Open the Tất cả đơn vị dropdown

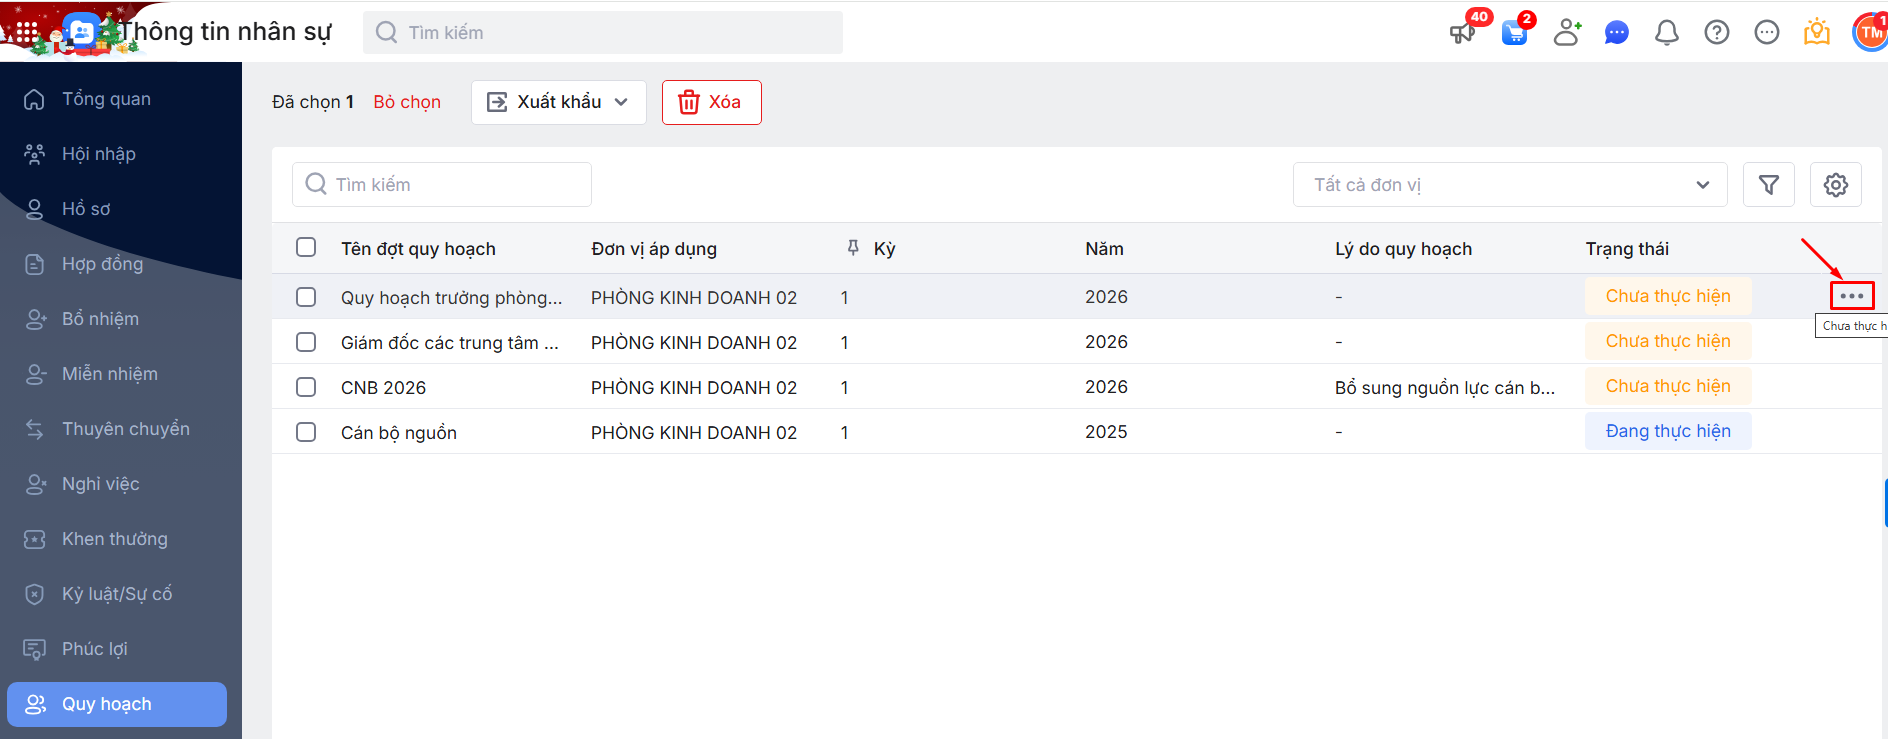coord(1509,185)
